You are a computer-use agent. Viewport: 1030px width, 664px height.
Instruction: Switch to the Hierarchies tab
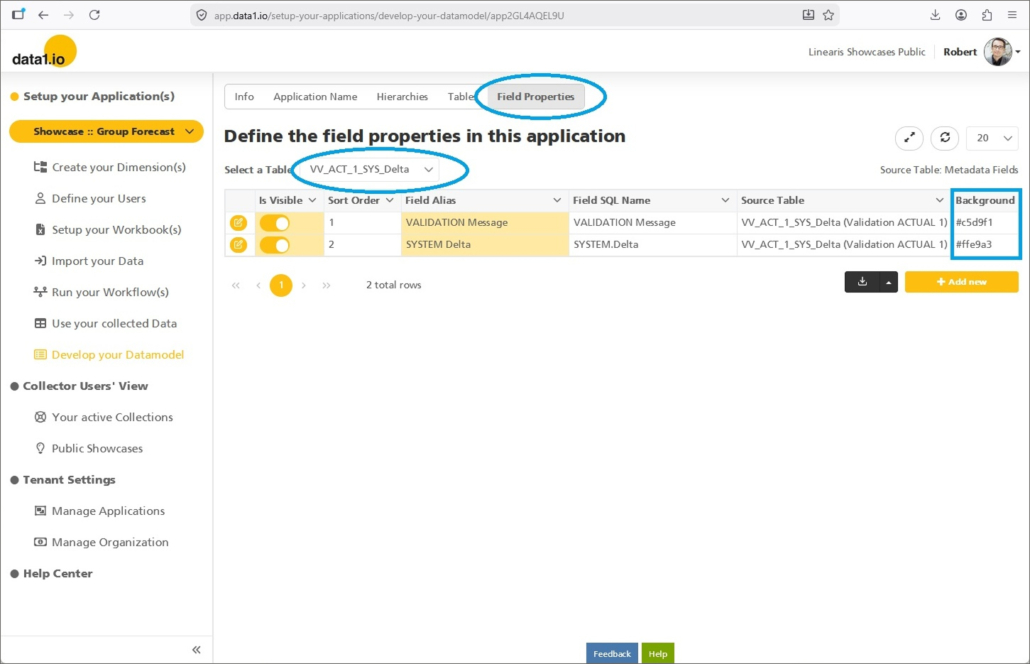click(x=402, y=97)
